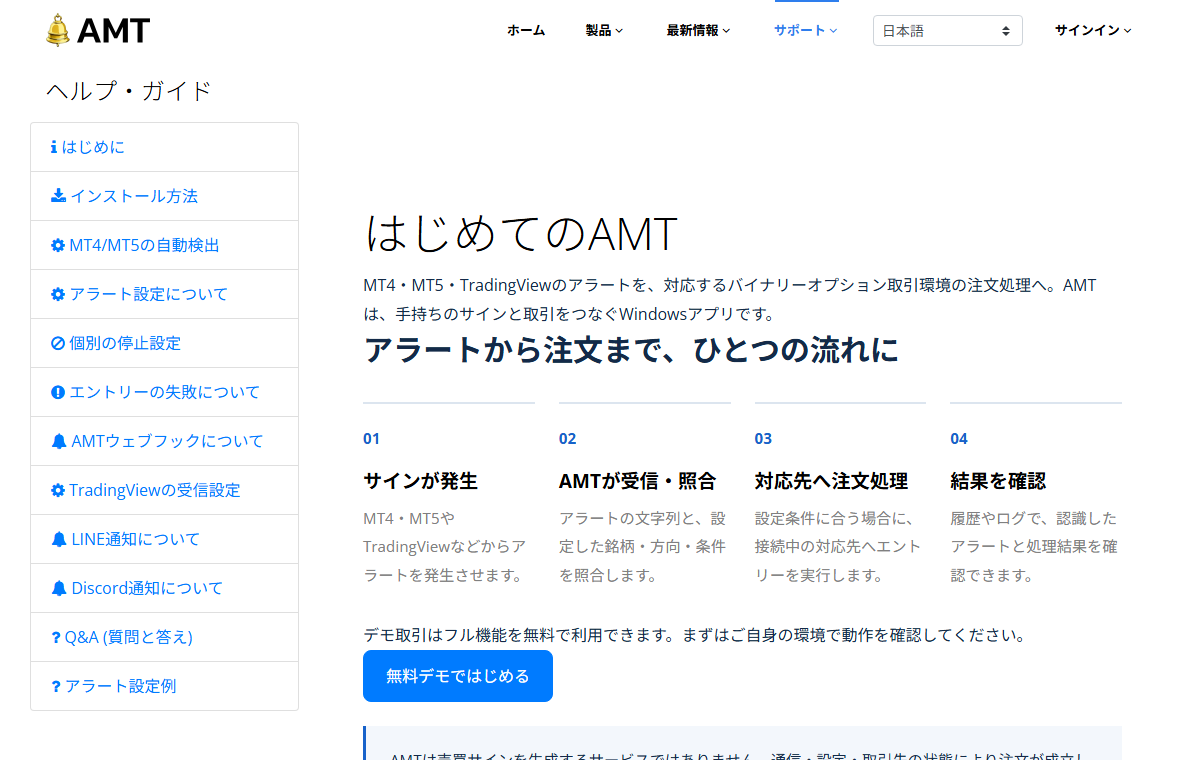The width and height of the screenshot is (1200, 760).
Task: Click the はじめてのAMT page heading
Action: (x=521, y=234)
